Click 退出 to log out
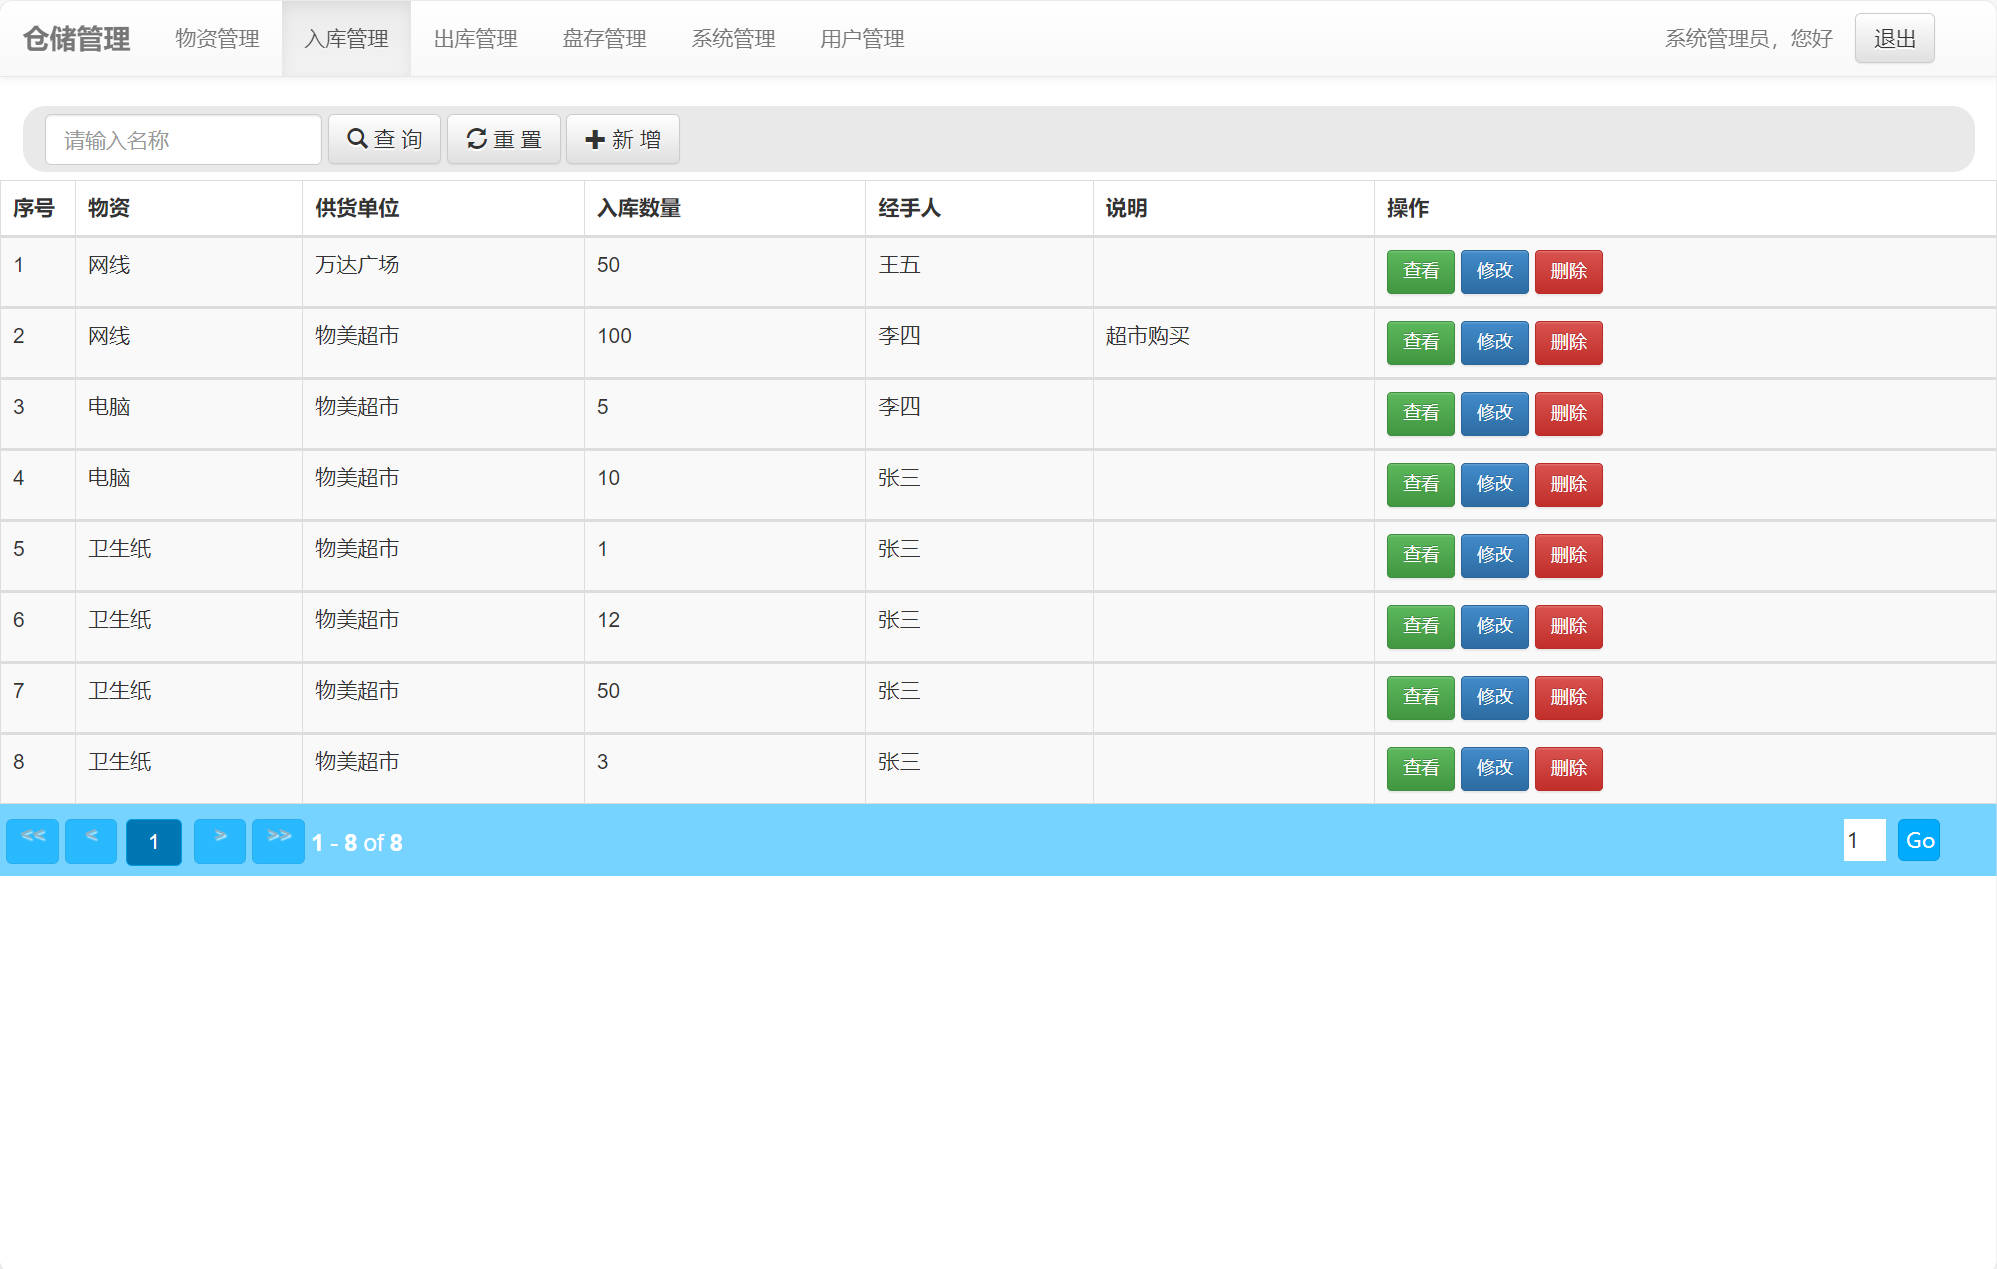This screenshot has height=1269, width=1997. tap(1893, 37)
